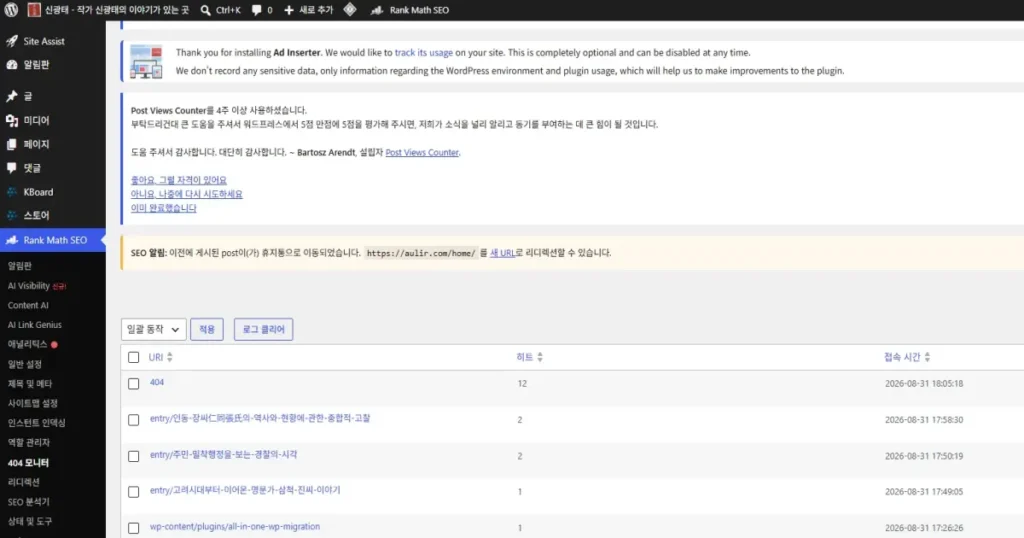Click timestamp 2026-08-31 18:05:18
The image size is (1024, 538).
(924, 384)
